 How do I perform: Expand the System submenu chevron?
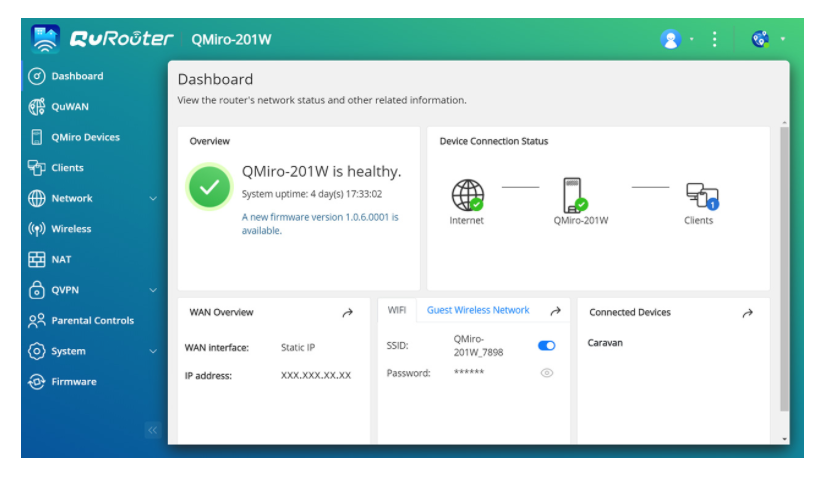pos(153,351)
